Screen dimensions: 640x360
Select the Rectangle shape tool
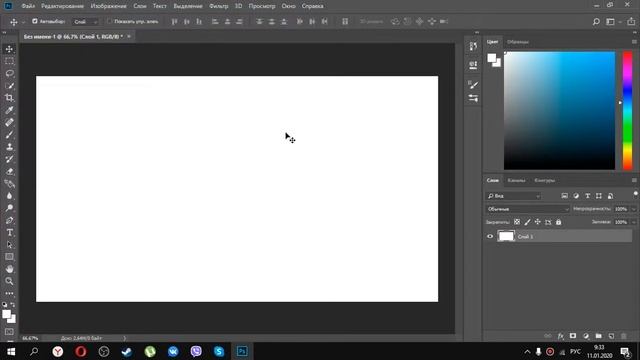9,257
